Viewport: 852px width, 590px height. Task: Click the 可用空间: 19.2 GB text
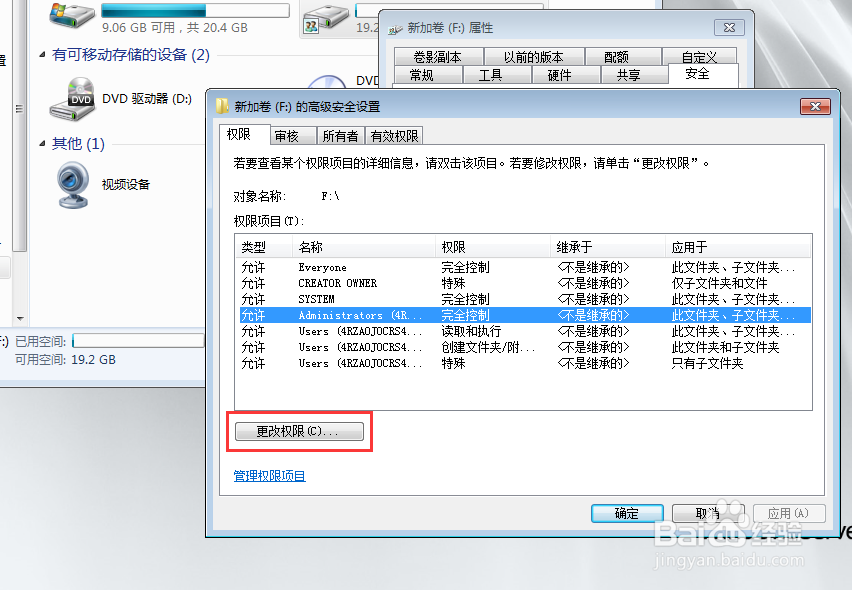[x=65, y=360]
